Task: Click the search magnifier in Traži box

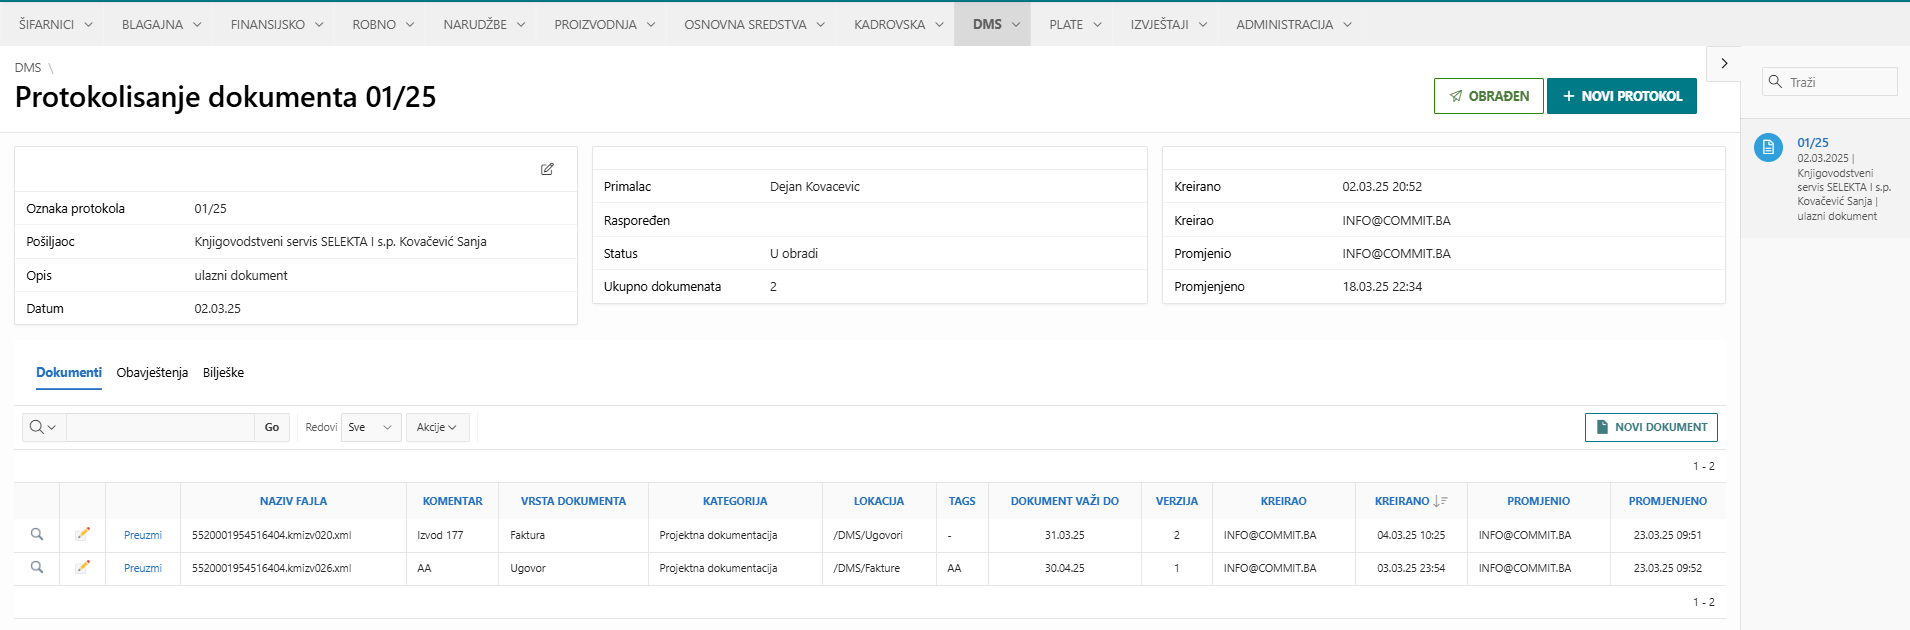Action: [1775, 82]
